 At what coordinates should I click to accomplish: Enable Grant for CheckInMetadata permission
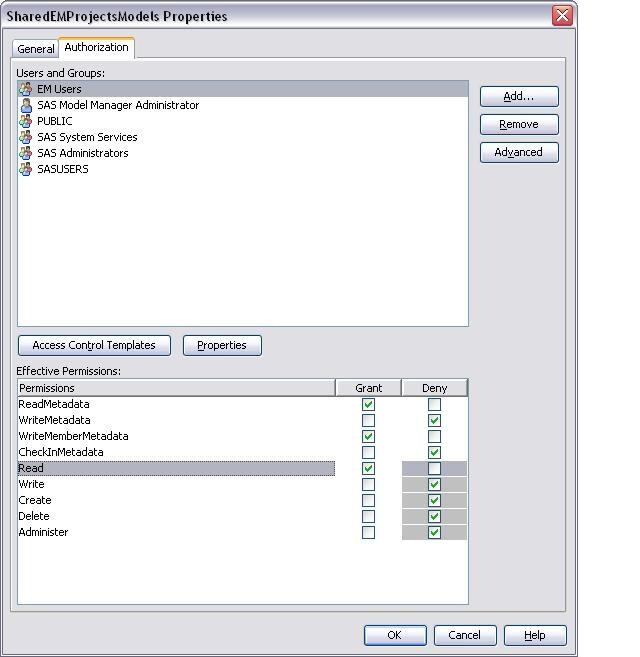coord(368,452)
